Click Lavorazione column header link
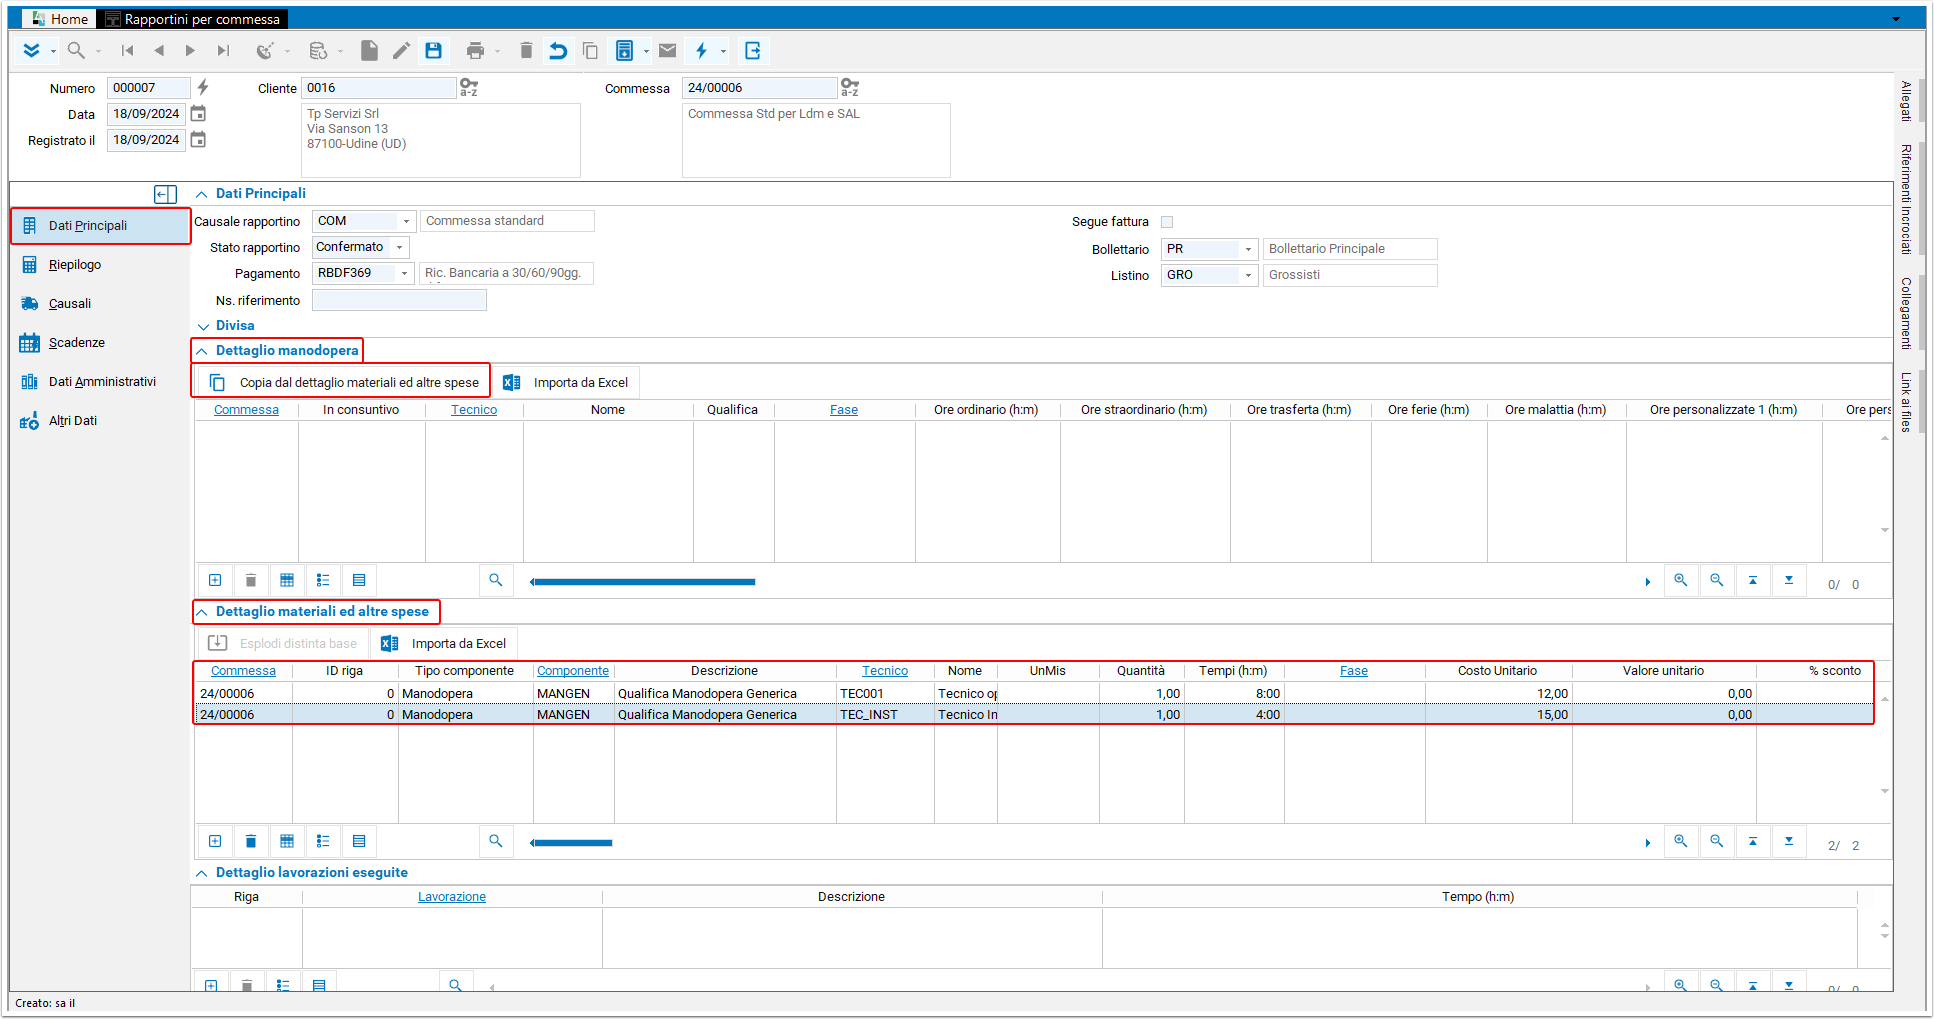 [452, 897]
